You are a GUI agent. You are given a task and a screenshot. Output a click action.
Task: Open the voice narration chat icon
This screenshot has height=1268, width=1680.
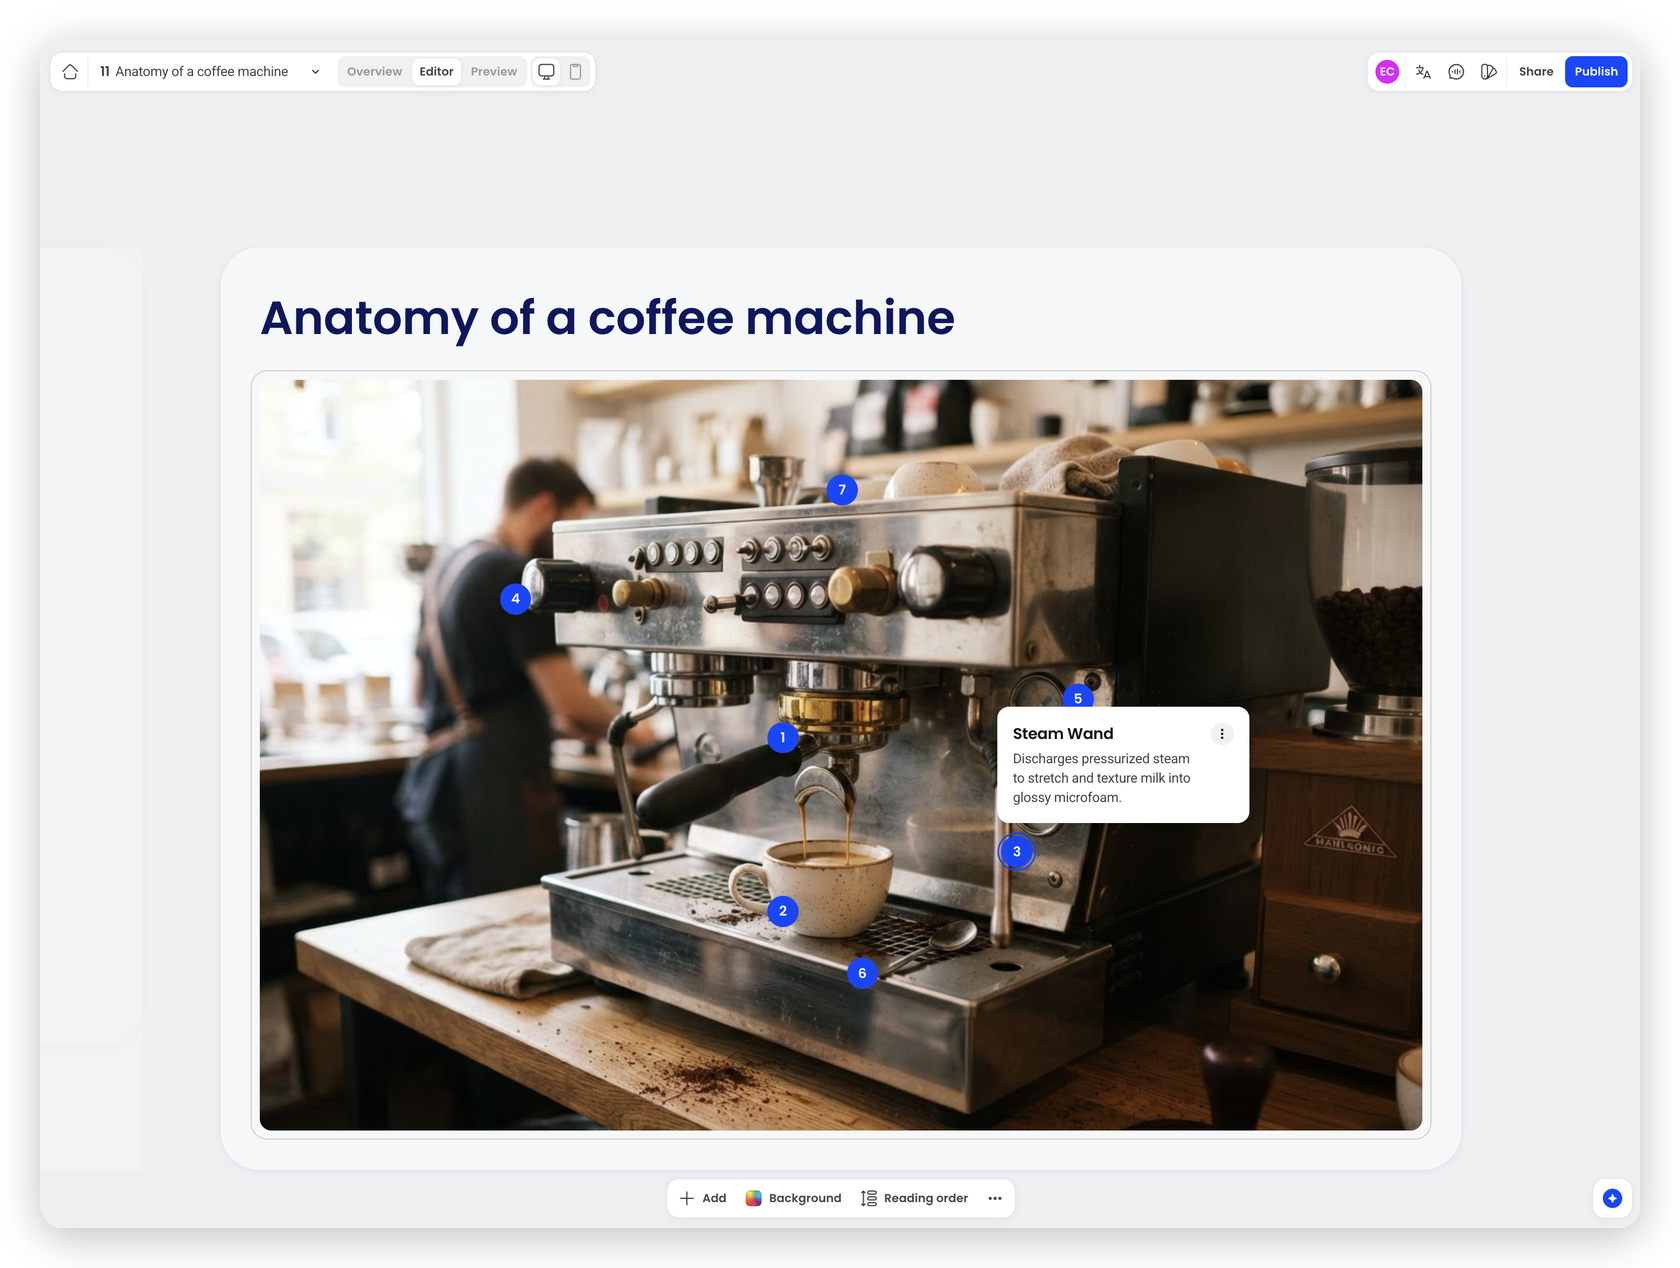coord(1456,72)
